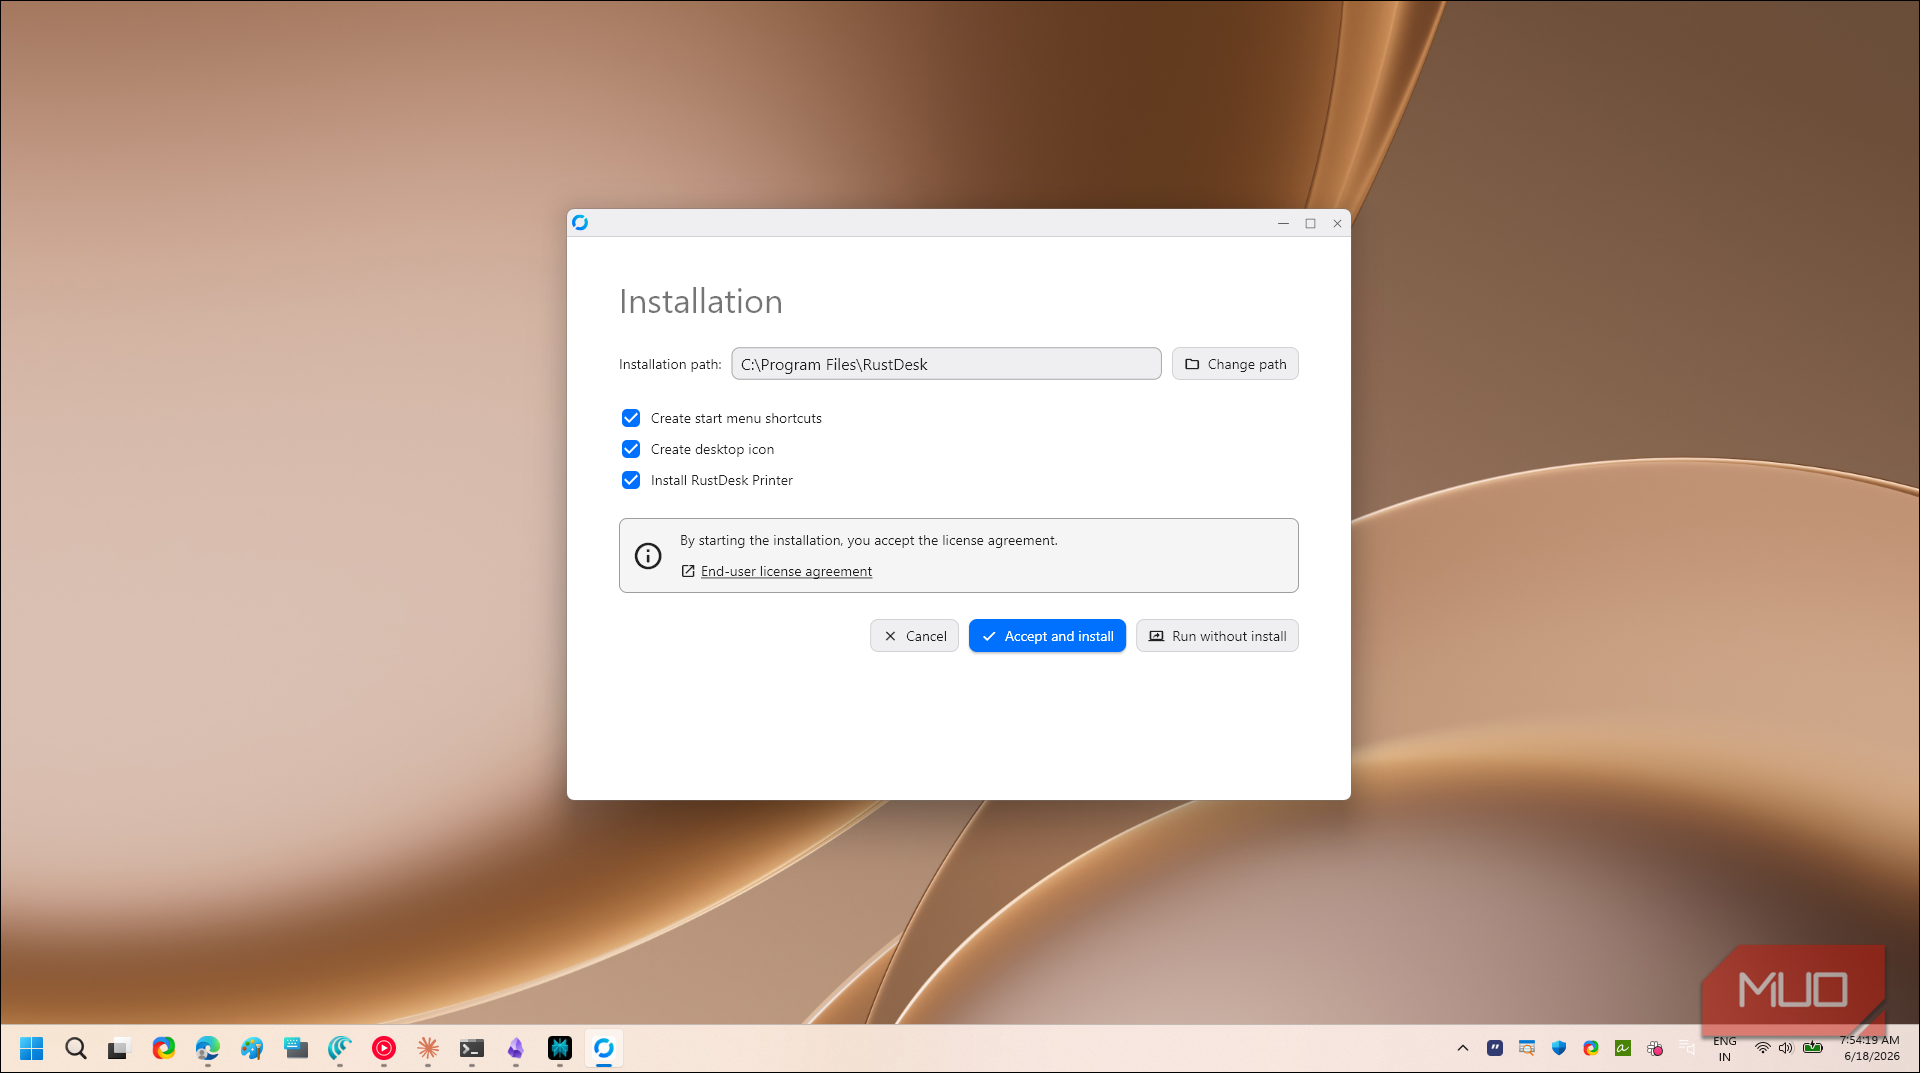This screenshot has width=1920, height=1073.
Task: Open Obsidian from the taskbar
Action: click(516, 1048)
